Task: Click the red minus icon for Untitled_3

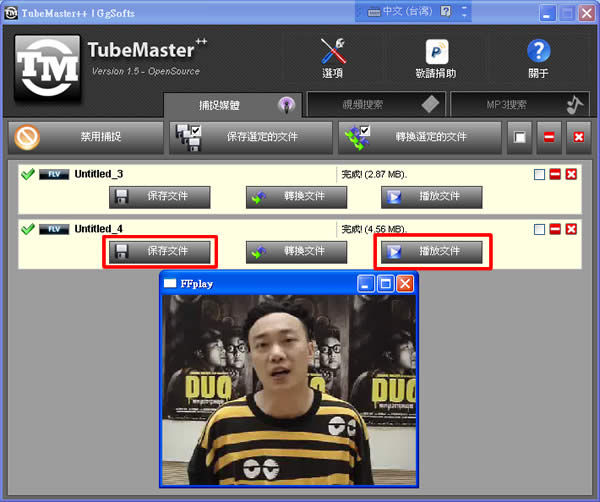Action: 555,174
